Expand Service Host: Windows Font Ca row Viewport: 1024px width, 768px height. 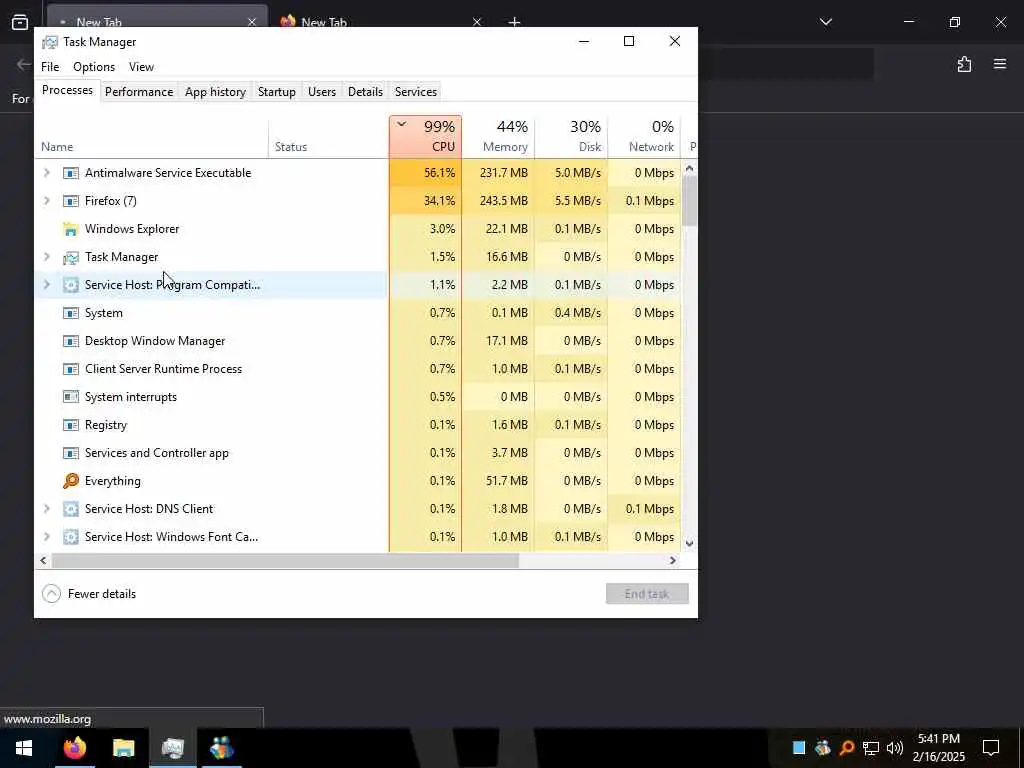tap(46, 537)
